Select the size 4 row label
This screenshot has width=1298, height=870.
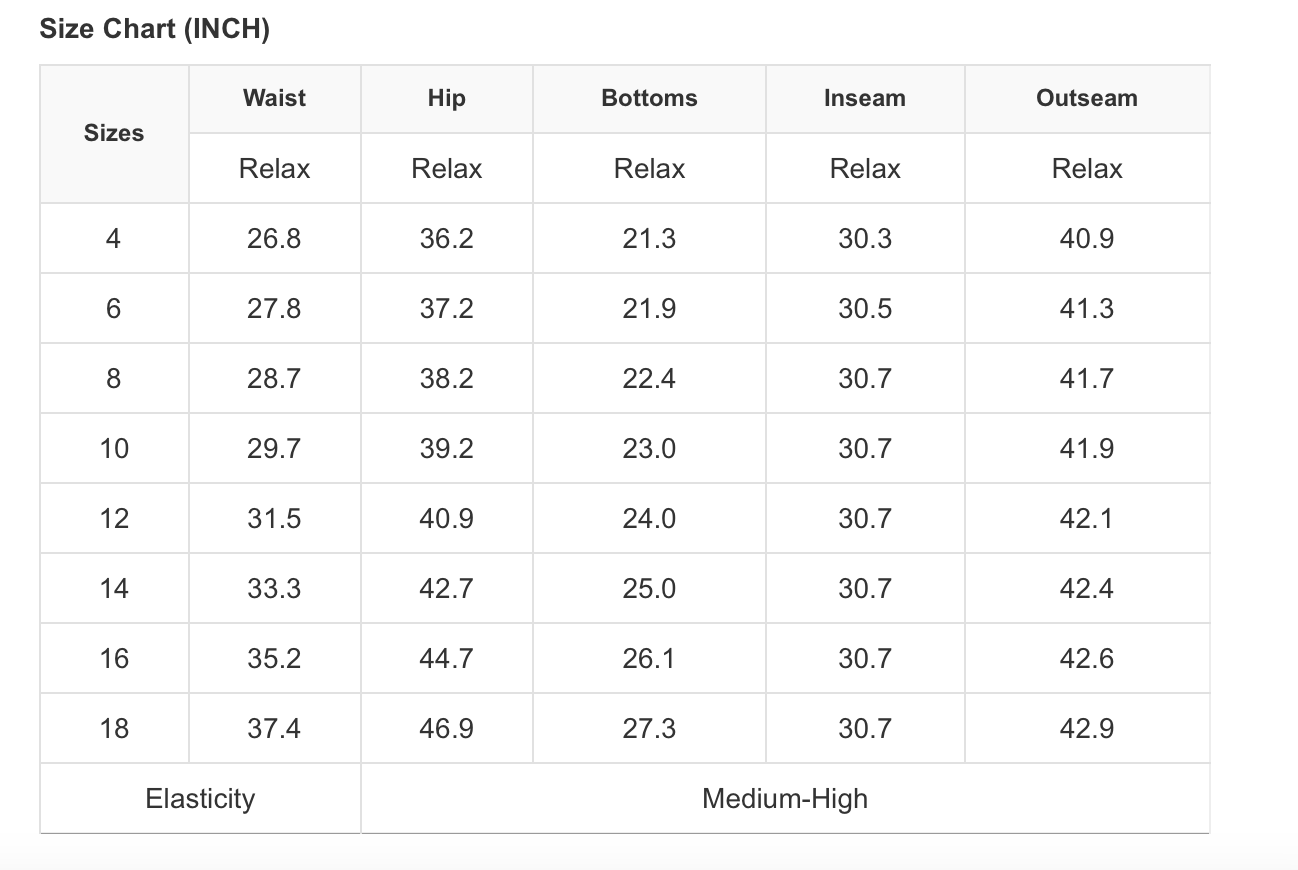point(114,238)
